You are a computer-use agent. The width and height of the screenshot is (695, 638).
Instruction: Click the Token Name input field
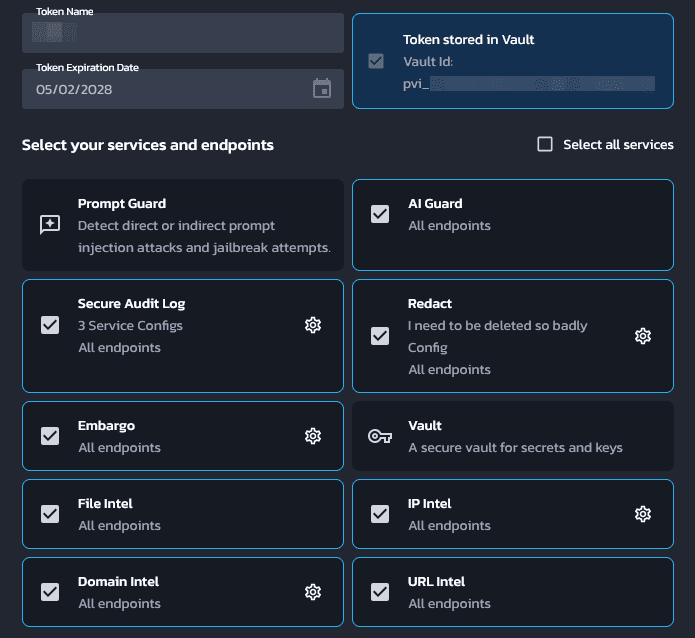[183, 33]
